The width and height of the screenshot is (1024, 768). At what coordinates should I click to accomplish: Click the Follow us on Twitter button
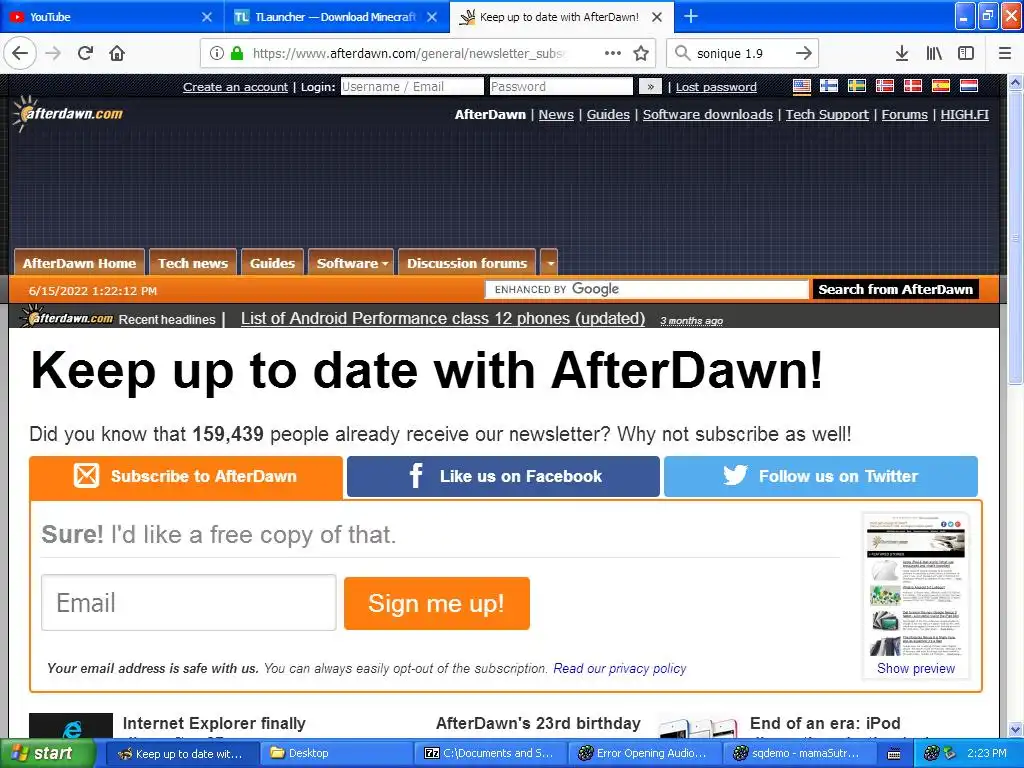pyautogui.click(x=820, y=477)
